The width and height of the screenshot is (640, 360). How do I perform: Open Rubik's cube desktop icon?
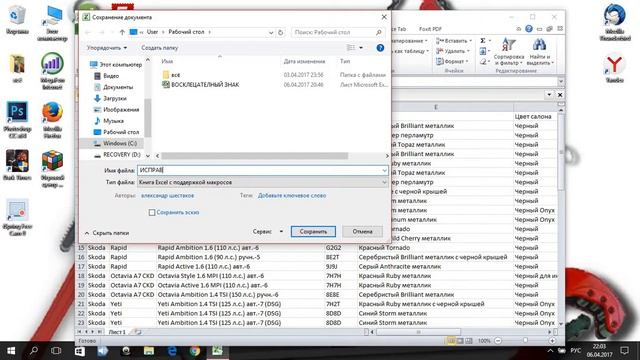coord(52,169)
